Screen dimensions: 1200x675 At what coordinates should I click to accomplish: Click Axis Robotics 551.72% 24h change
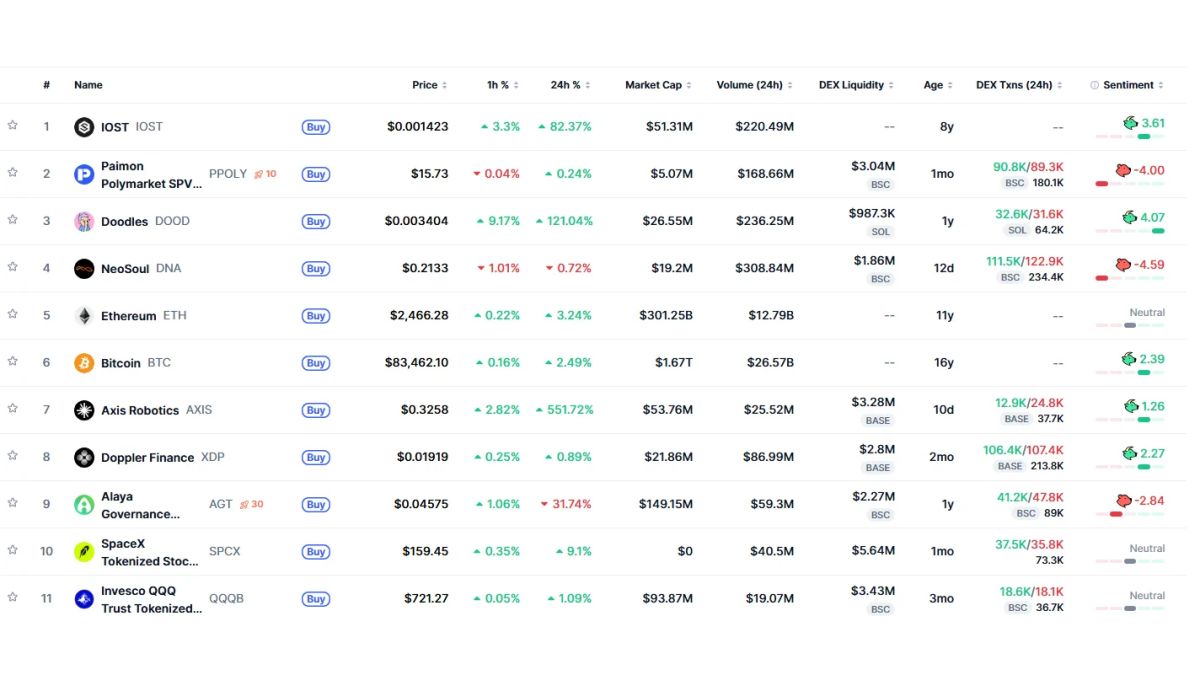click(564, 410)
